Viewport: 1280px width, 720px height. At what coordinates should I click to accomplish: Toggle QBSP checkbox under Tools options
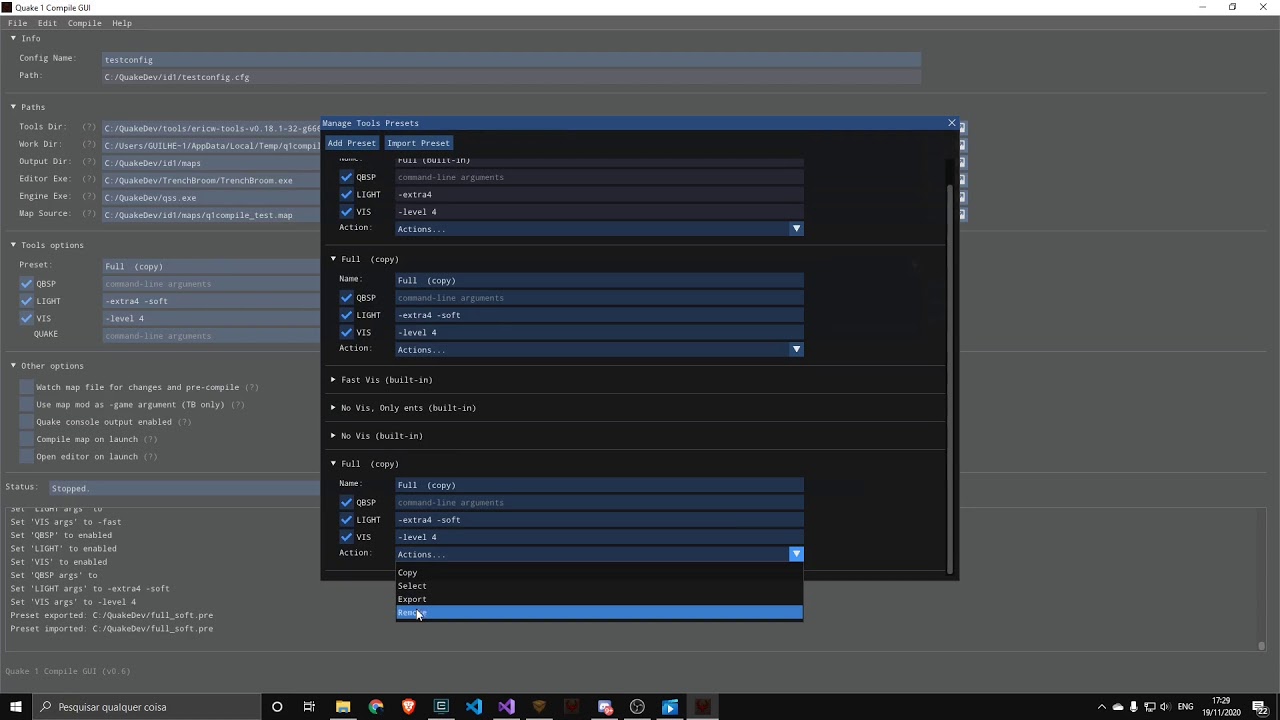coord(27,284)
